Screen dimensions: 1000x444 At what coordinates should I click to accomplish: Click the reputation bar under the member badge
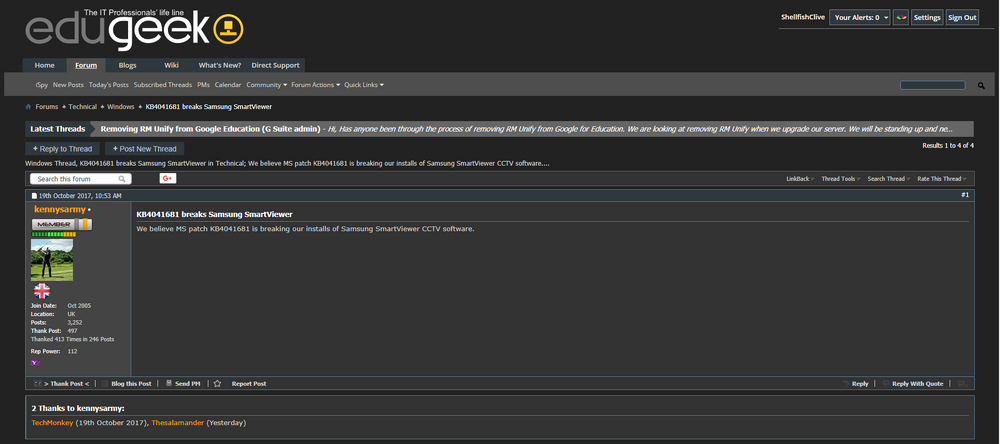click(53, 235)
